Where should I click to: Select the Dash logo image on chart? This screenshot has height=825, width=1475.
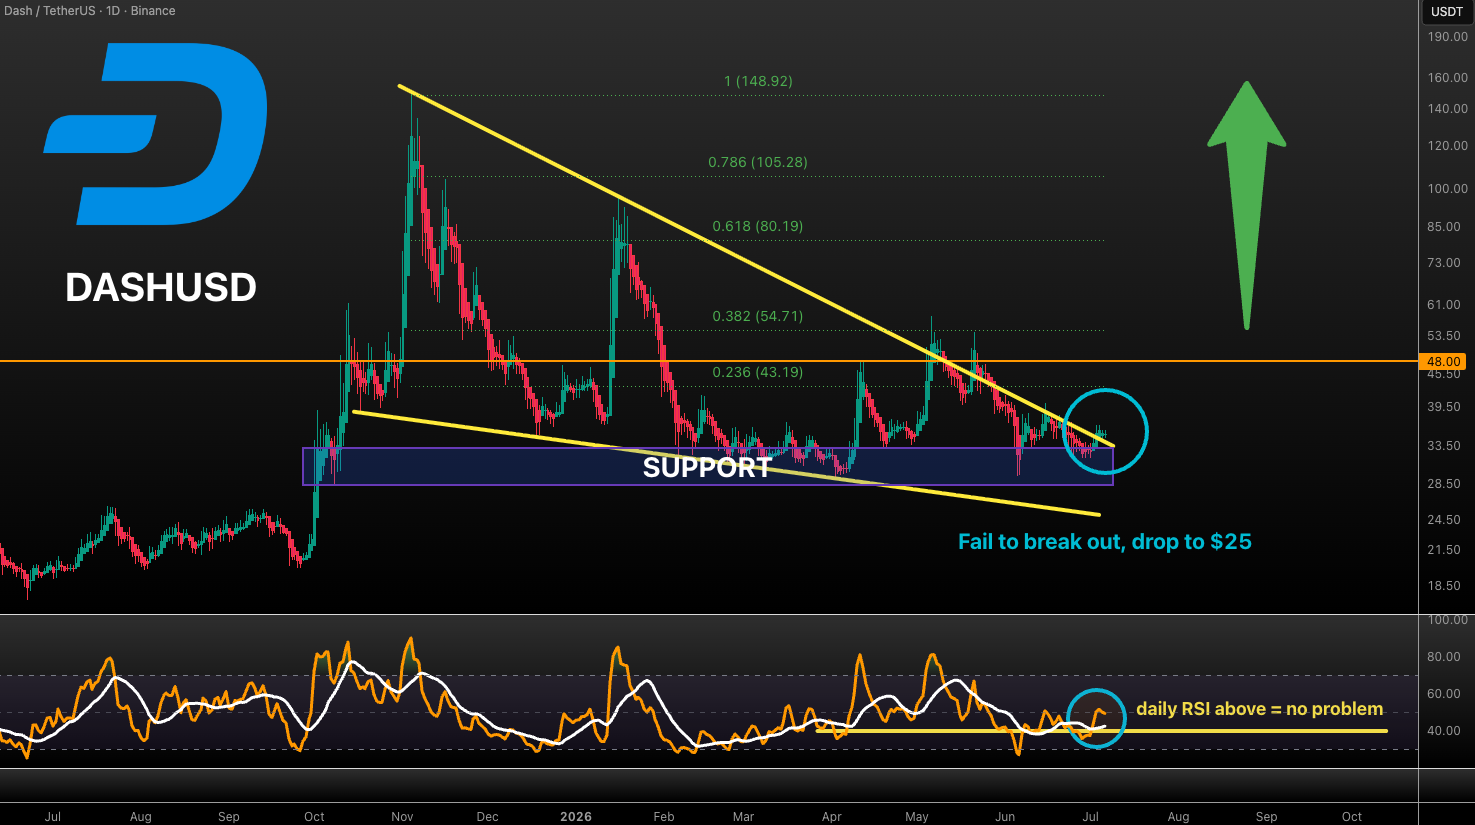pos(156,134)
